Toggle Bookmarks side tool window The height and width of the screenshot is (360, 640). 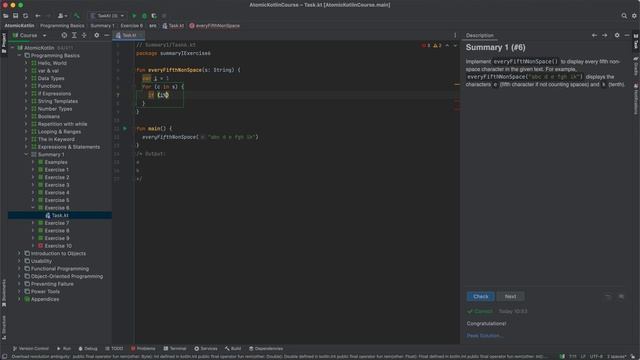[x=4, y=293]
